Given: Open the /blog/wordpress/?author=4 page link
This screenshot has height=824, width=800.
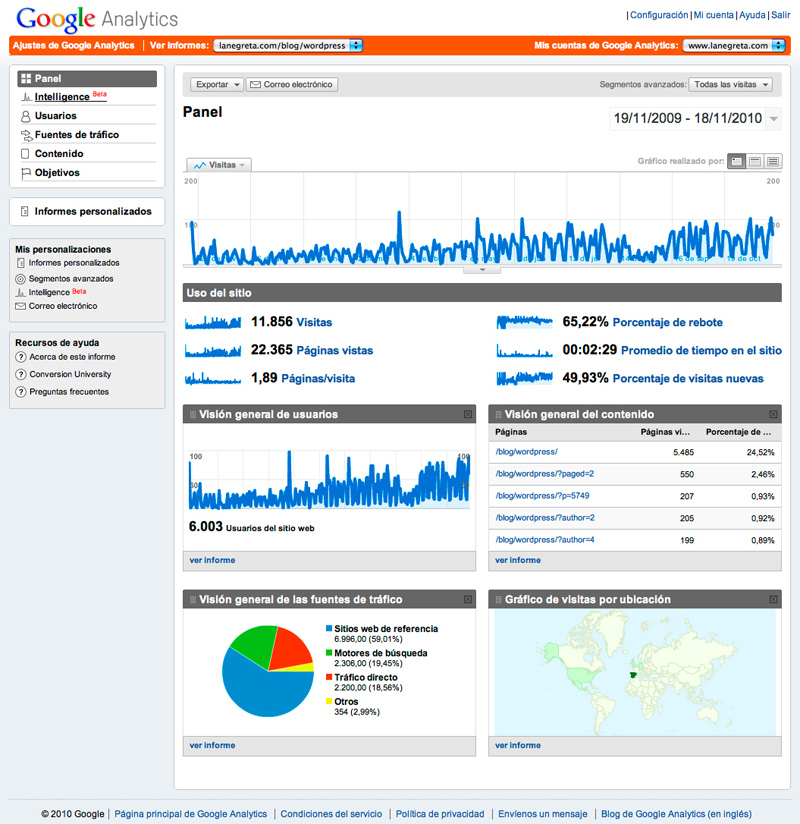Looking at the screenshot, I should tap(545, 540).
